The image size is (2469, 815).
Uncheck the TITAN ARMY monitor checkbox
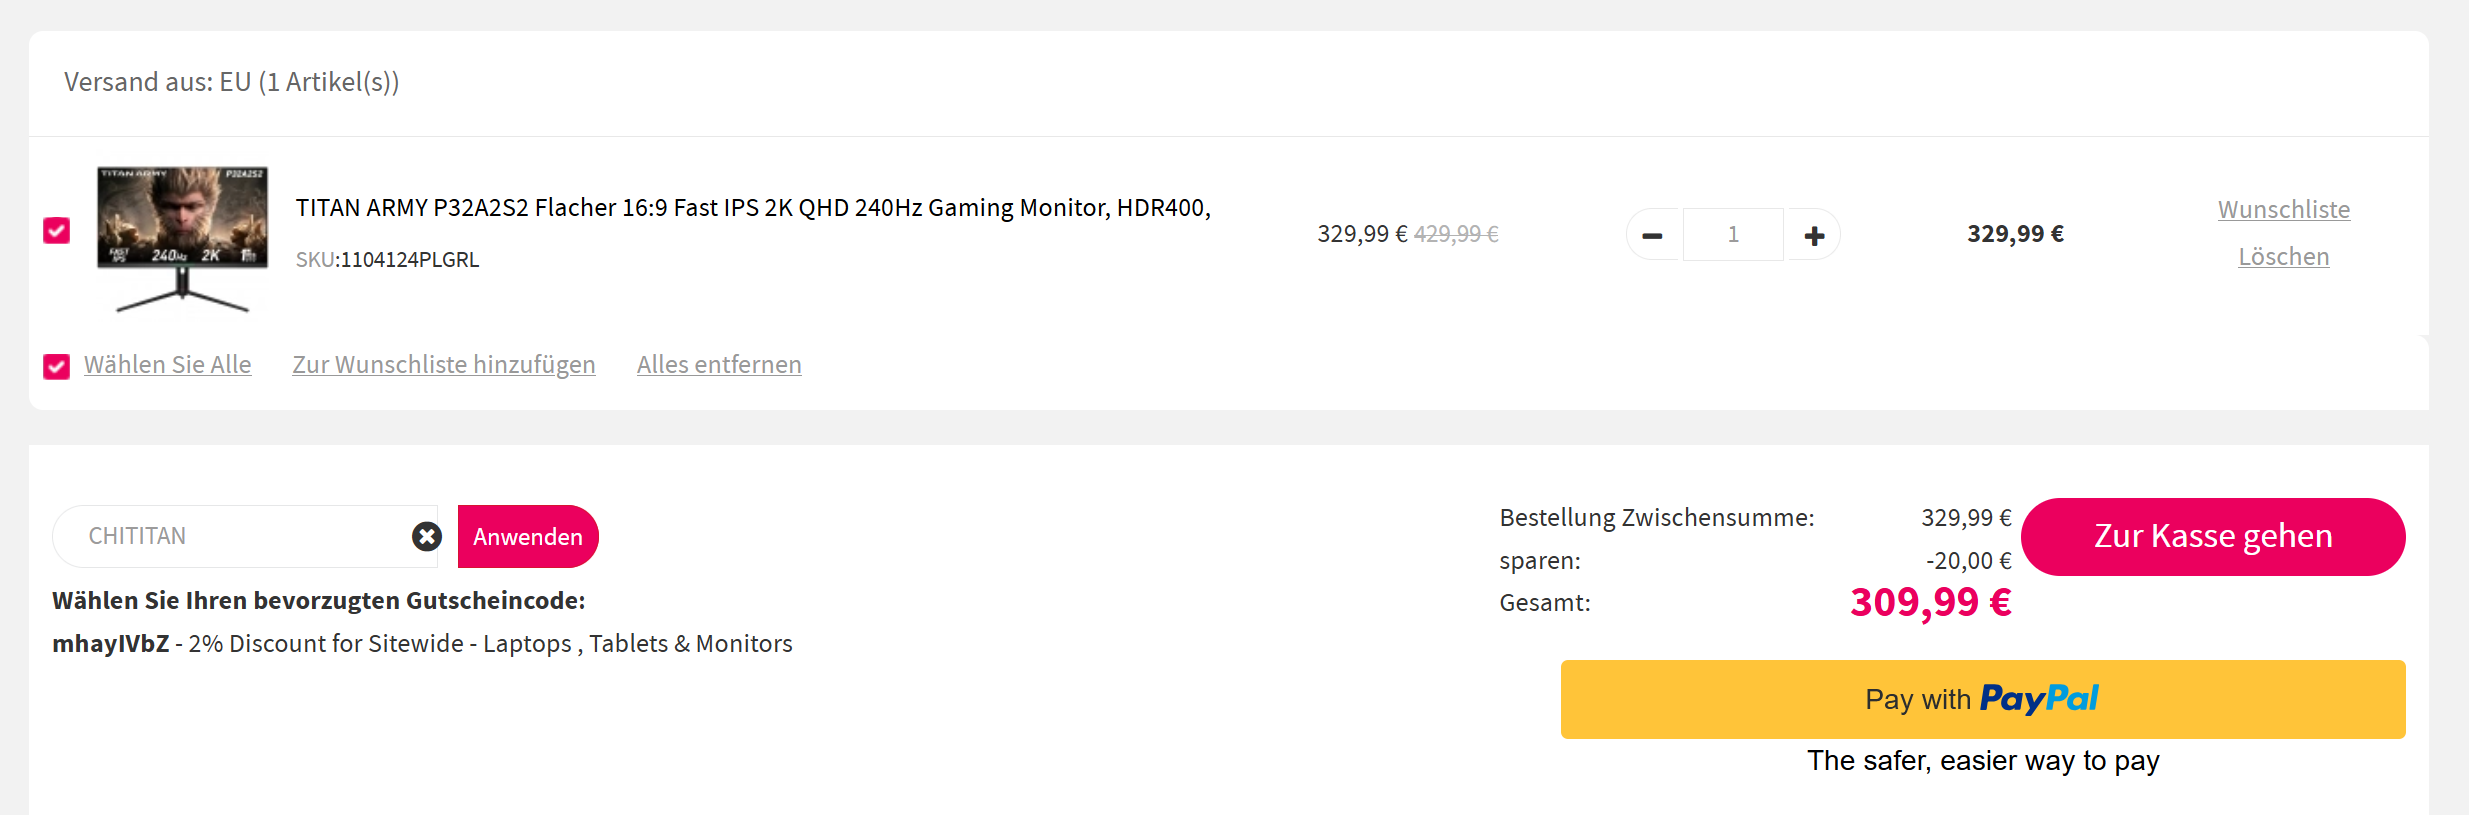[x=57, y=231]
